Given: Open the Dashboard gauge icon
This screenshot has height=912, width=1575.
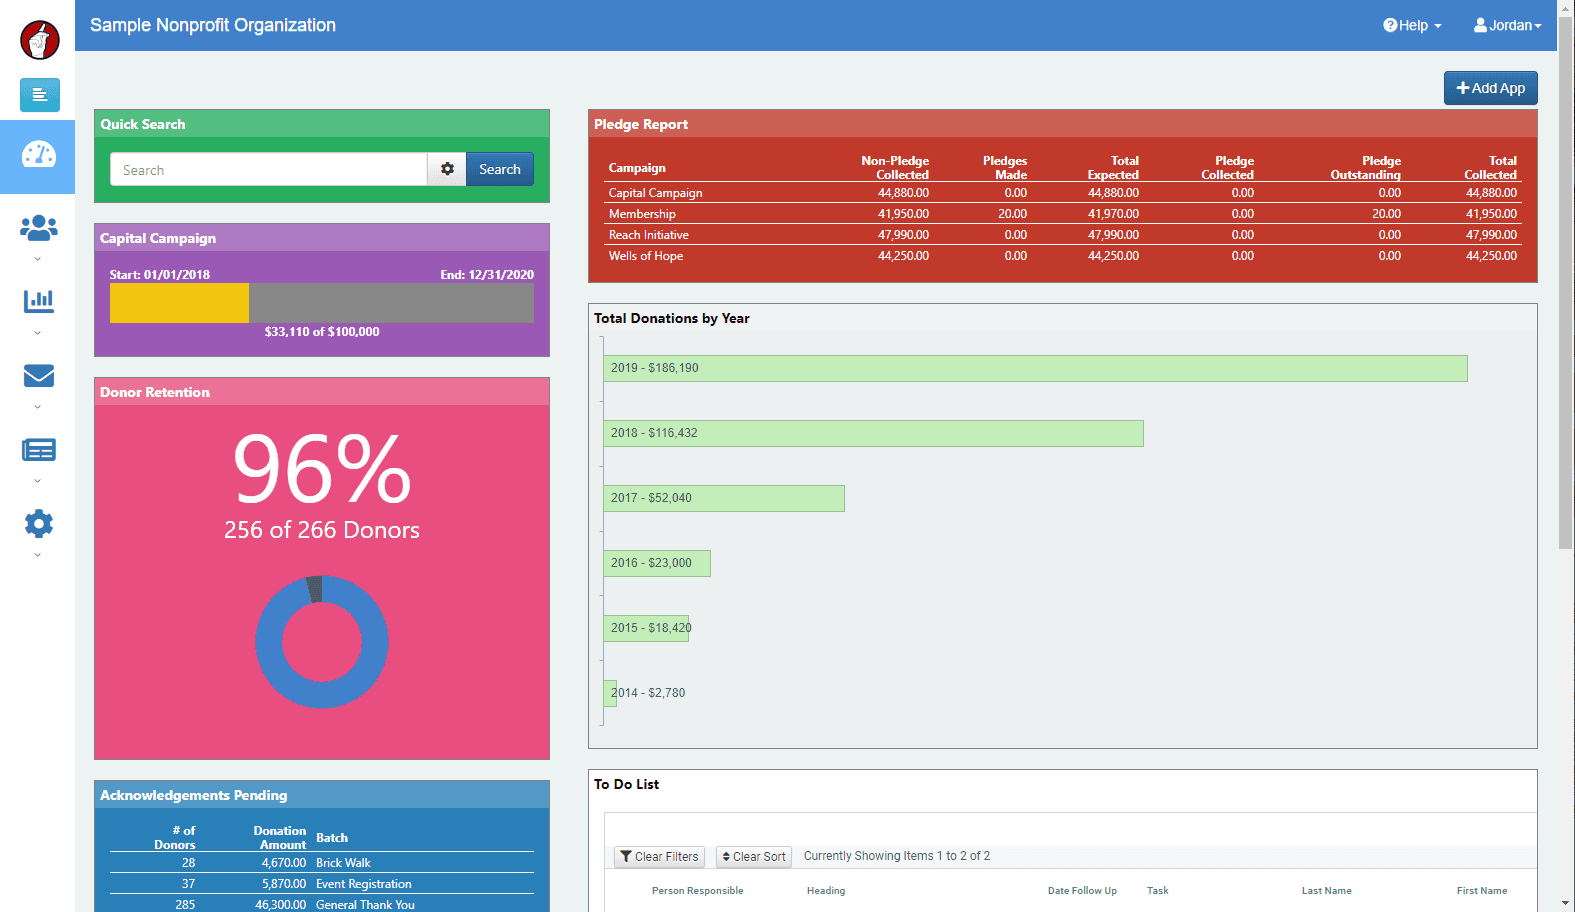Looking at the screenshot, I should [38, 156].
